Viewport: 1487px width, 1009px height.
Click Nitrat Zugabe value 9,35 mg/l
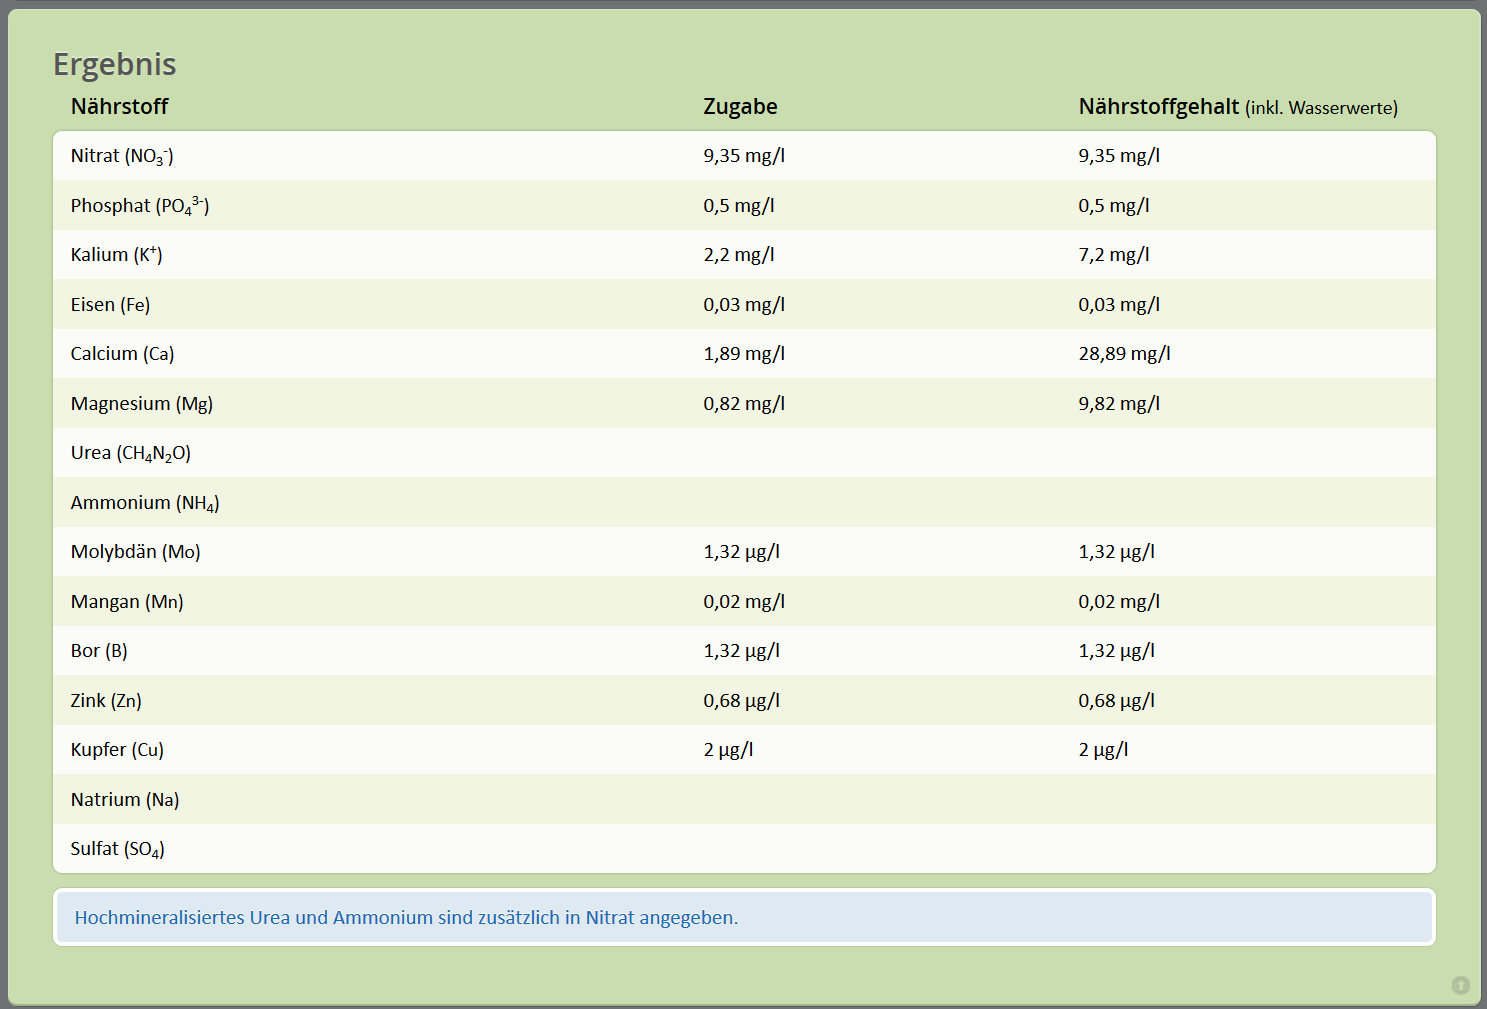[x=744, y=155]
